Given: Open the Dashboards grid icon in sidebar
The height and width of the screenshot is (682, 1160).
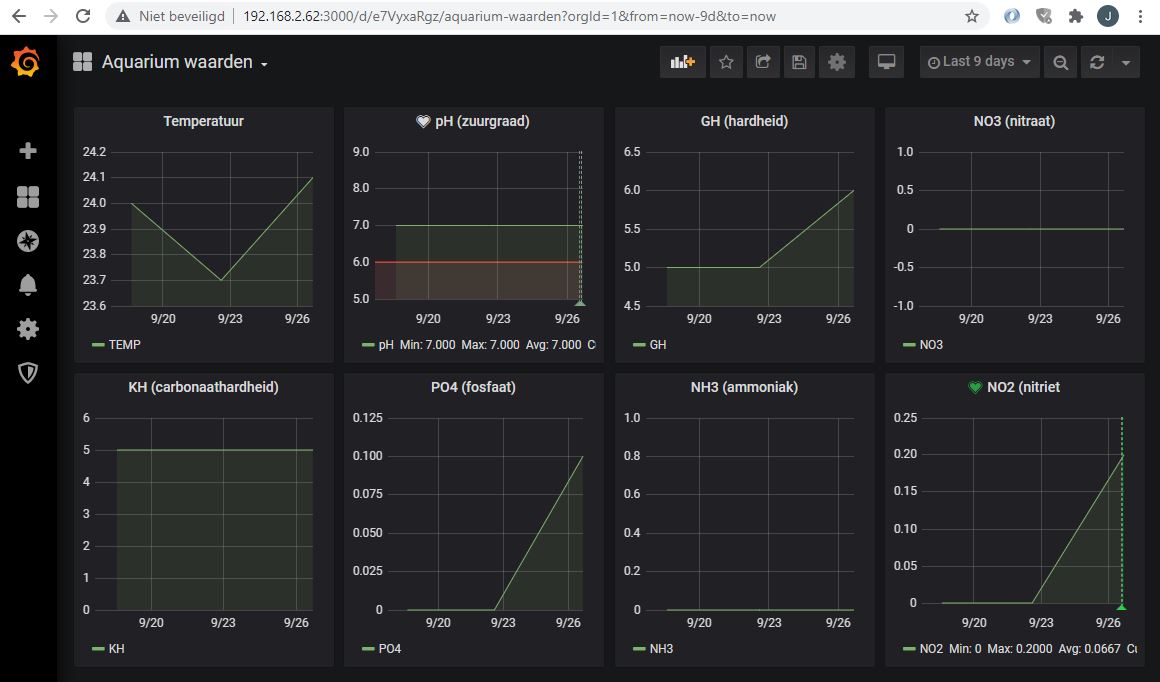Looking at the screenshot, I should coord(28,197).
